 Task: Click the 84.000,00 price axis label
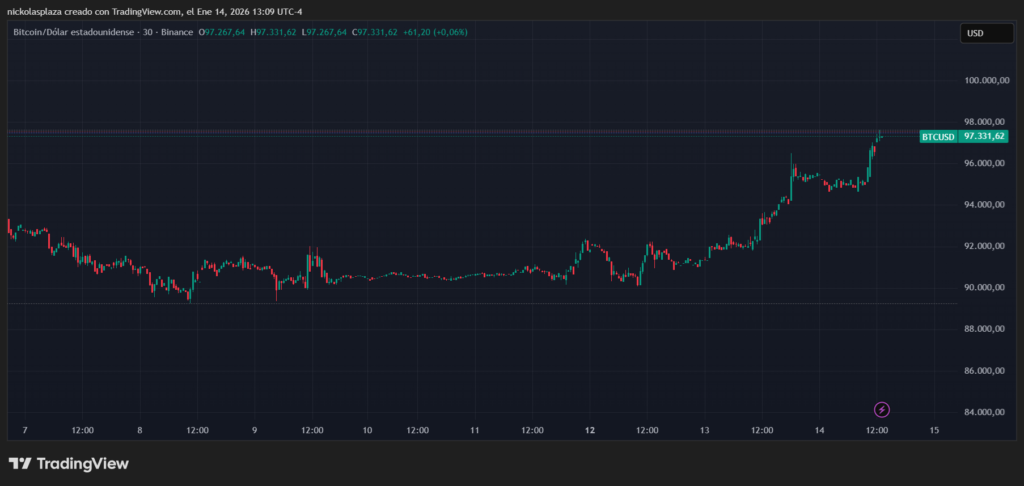[982, 412]
